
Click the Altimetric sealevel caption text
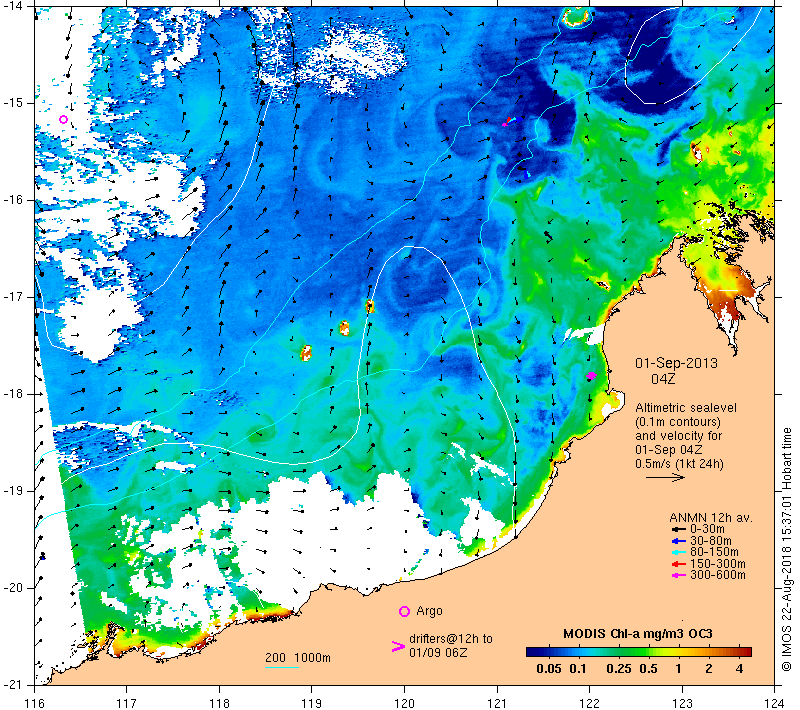pyautogui.click(x=686, y=408)
